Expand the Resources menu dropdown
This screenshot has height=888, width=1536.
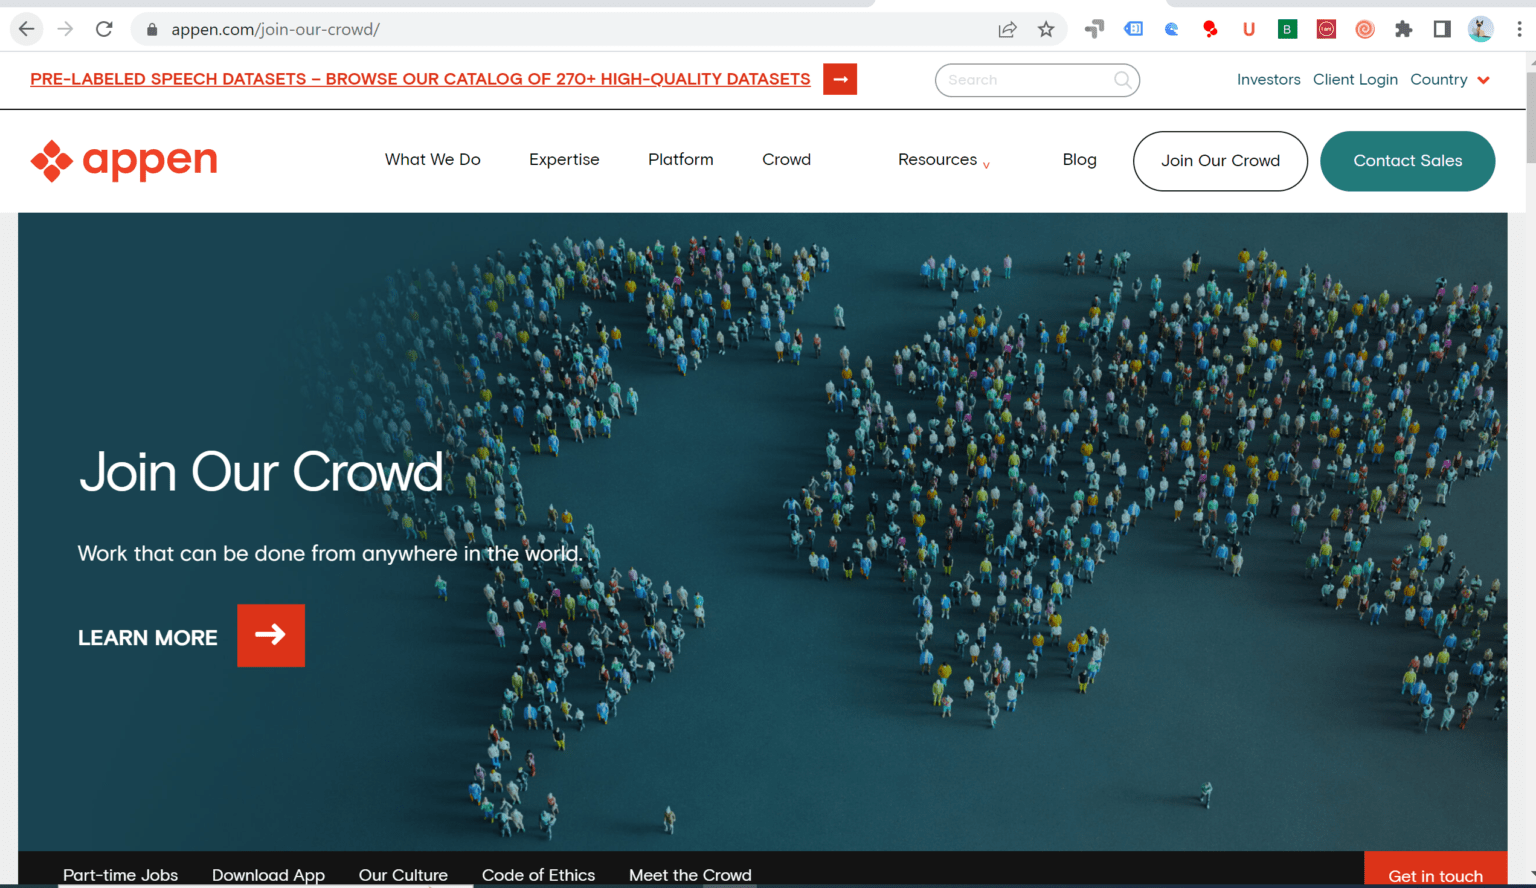tap(944, 160)
